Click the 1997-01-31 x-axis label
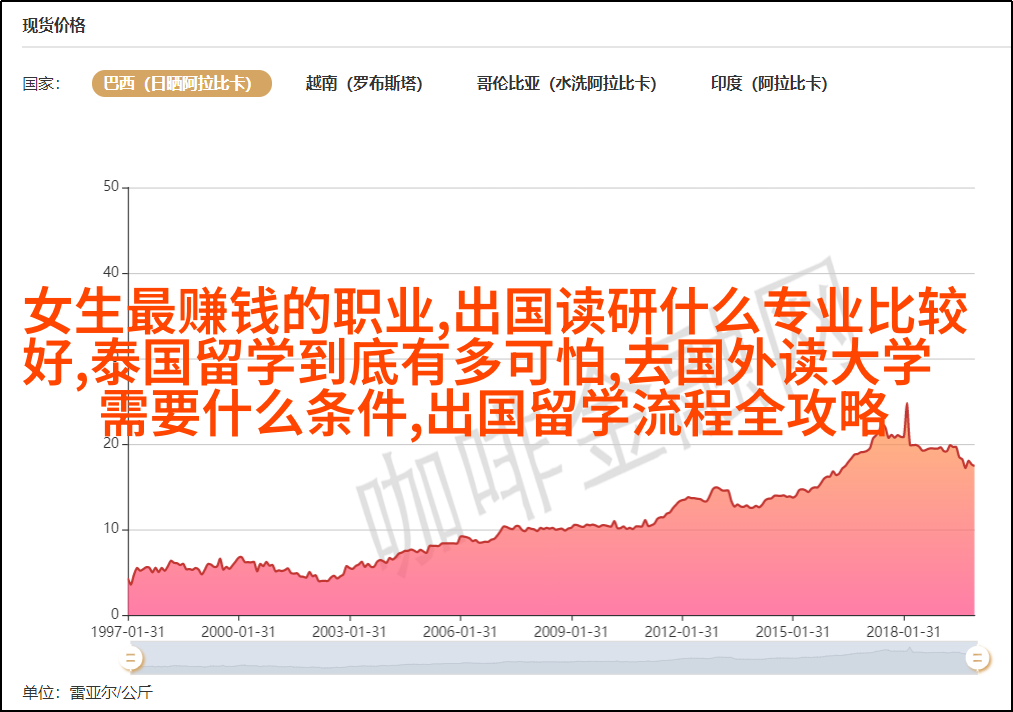1013x712 pixels. pyautogui.click(x=127, y=632)
